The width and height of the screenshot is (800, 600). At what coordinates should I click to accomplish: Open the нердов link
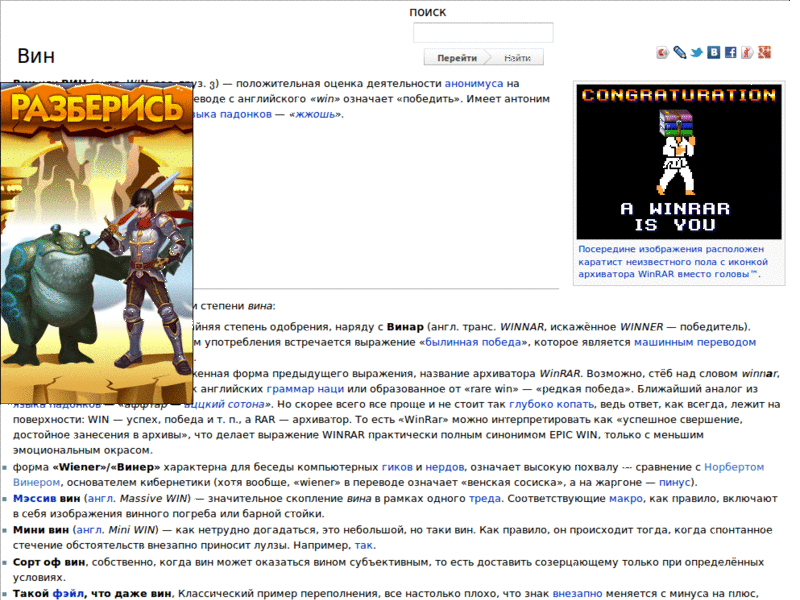click(x=445, y=467)
